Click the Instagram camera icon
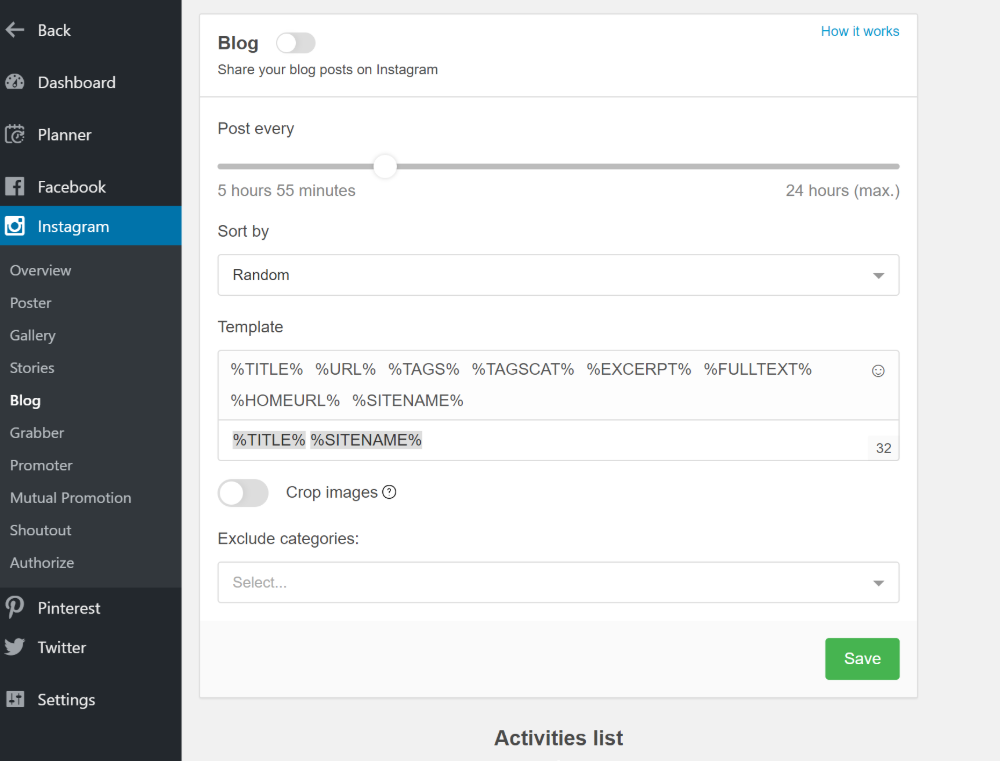Image resolution: width=1000 pixels, height=761 pixels. (x=14, y=226)
